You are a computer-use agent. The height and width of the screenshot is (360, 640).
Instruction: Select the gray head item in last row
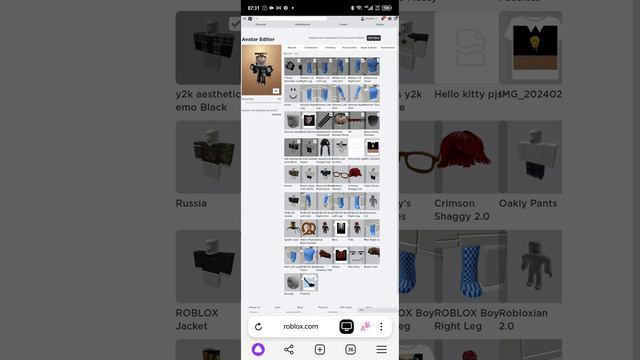pyautogui.click(x=292, y=282)
